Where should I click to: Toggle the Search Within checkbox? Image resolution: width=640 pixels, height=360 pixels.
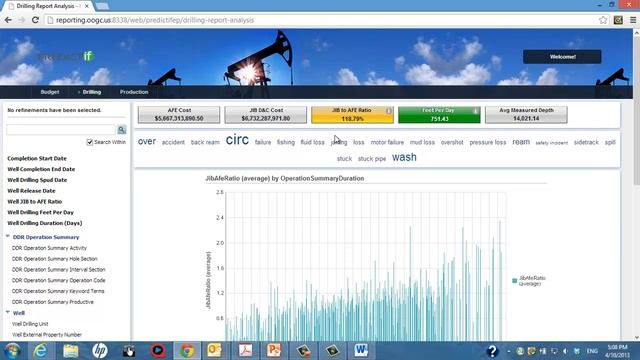click(x=90, y=142)
